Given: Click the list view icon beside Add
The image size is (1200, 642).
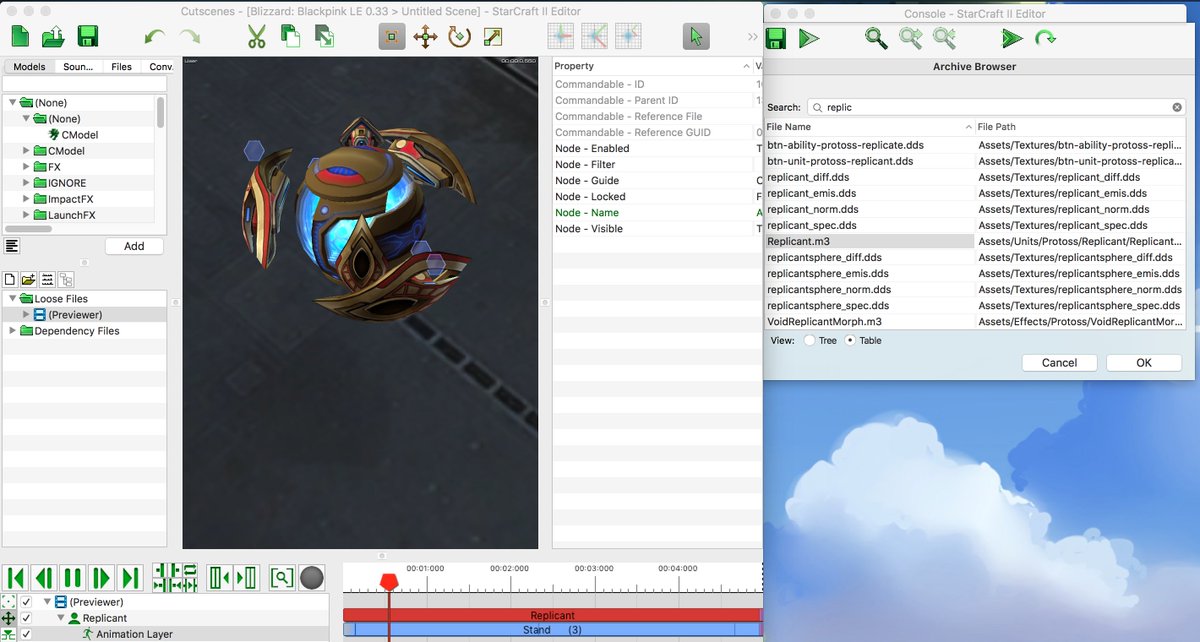Looking at the screenshot, I should 12,246.
